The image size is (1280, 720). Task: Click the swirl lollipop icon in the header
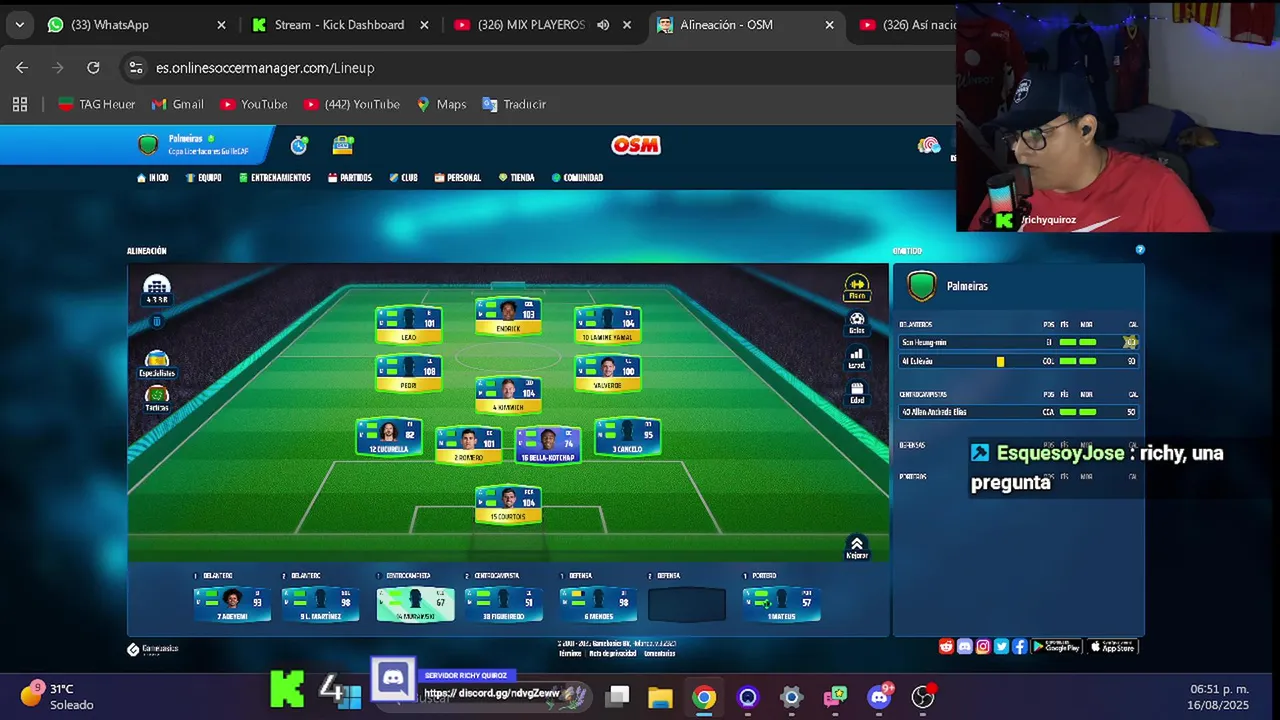(x=928, y=146)
